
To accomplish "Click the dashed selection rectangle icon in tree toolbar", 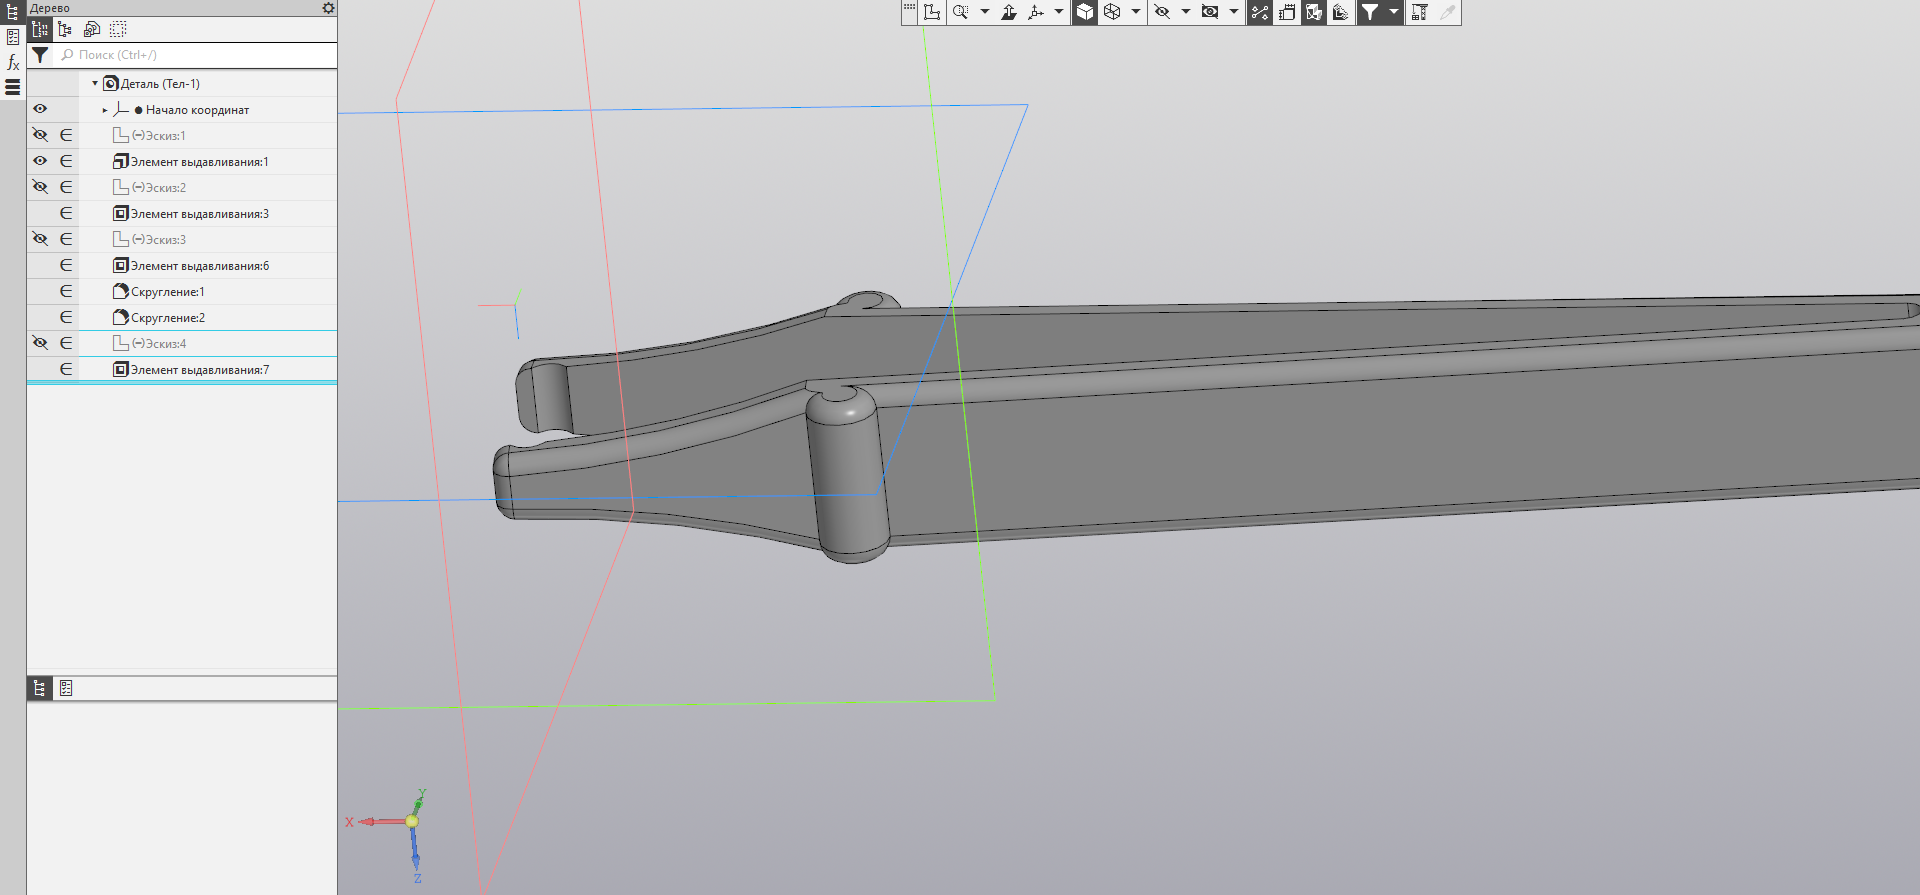I will 118,30.
